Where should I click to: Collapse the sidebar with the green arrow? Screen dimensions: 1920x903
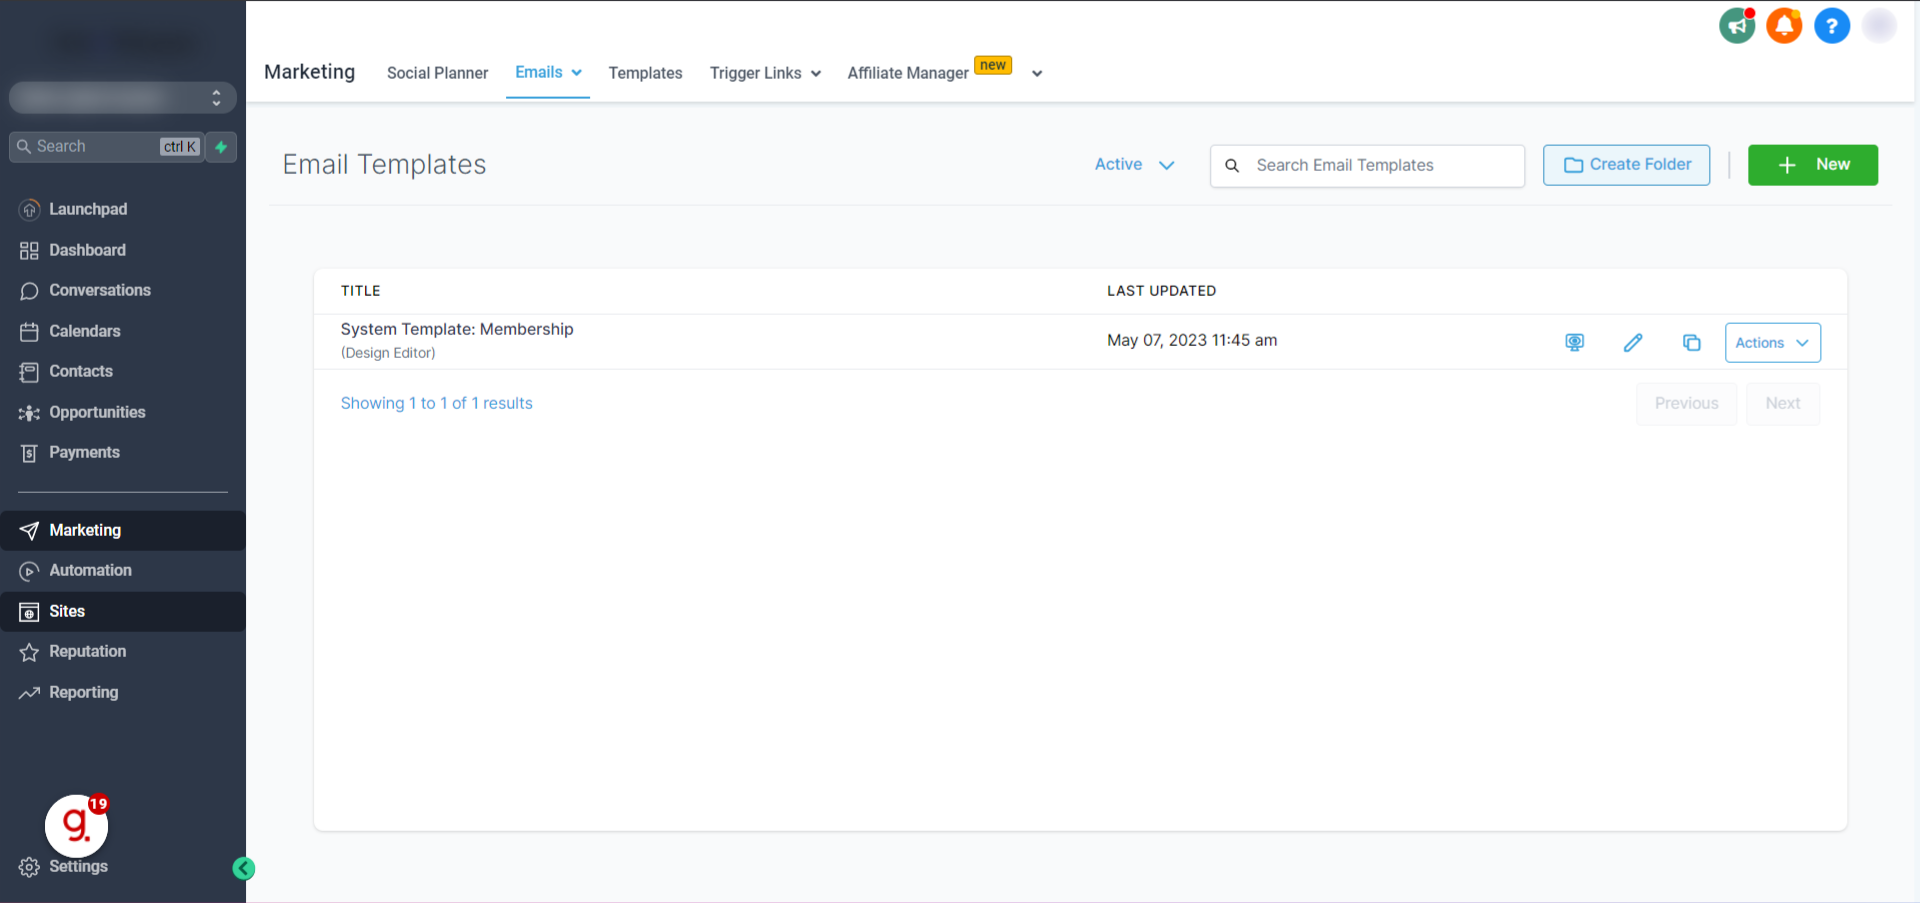pos(243,868)
